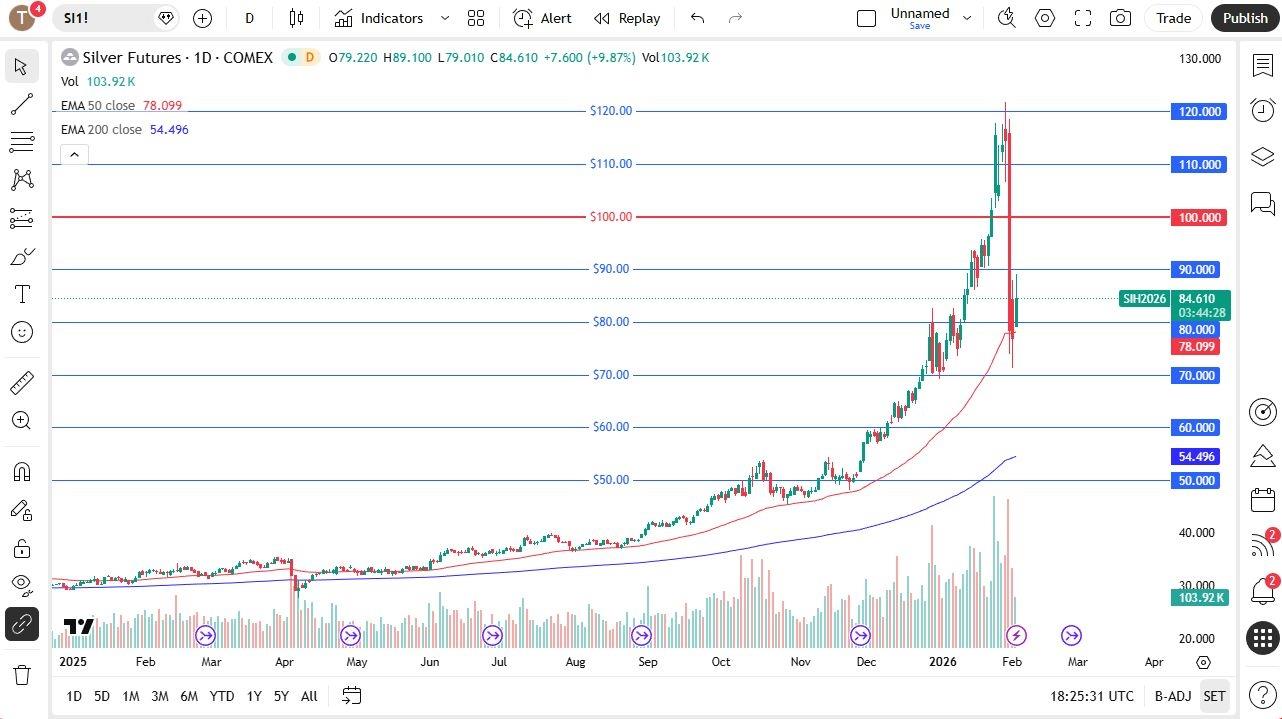Screen dimensions: 1282x719
Task: Hide all drawings with the eye icon
Action: 22,585
